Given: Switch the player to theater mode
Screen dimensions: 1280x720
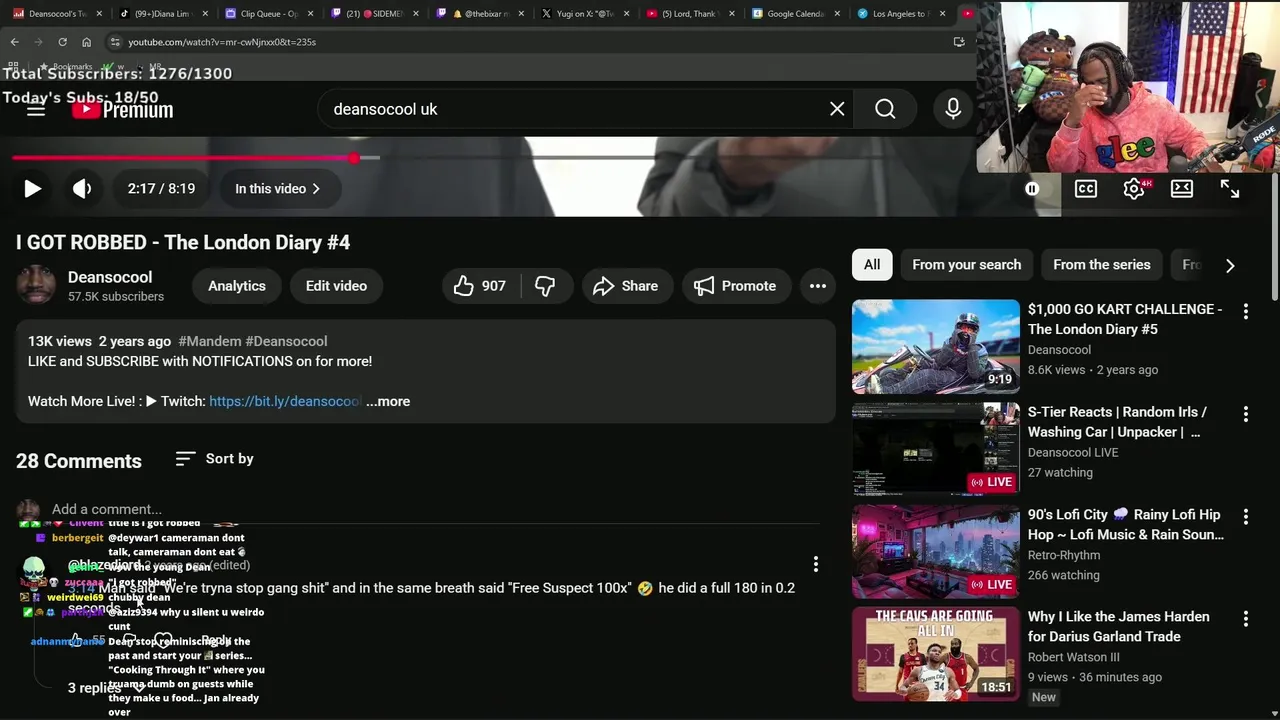Looking at the screenshot, I should tap(1182, 188).
